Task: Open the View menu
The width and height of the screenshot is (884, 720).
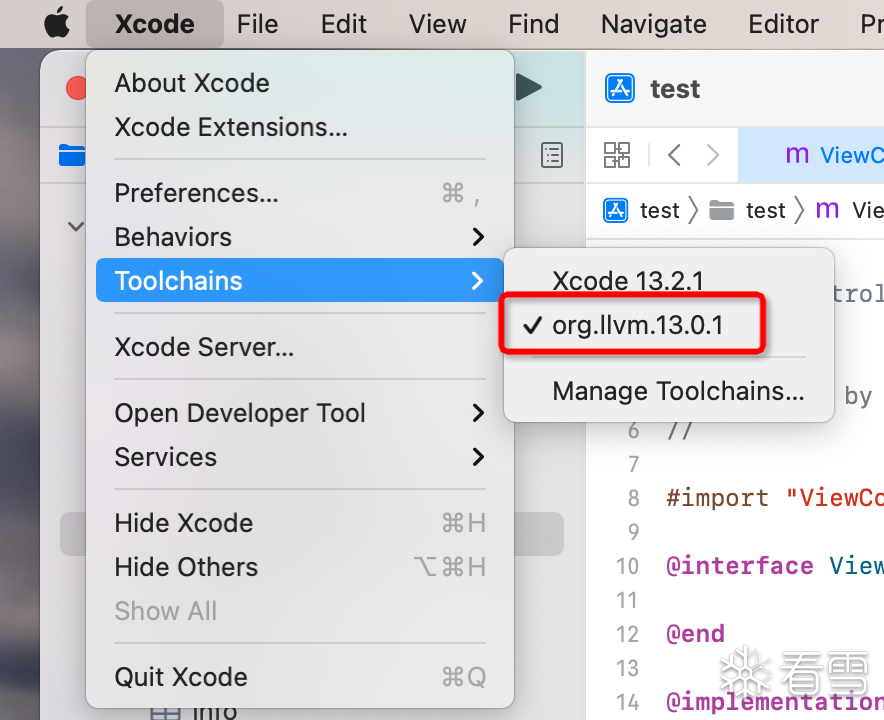Action: pos(437,24)
